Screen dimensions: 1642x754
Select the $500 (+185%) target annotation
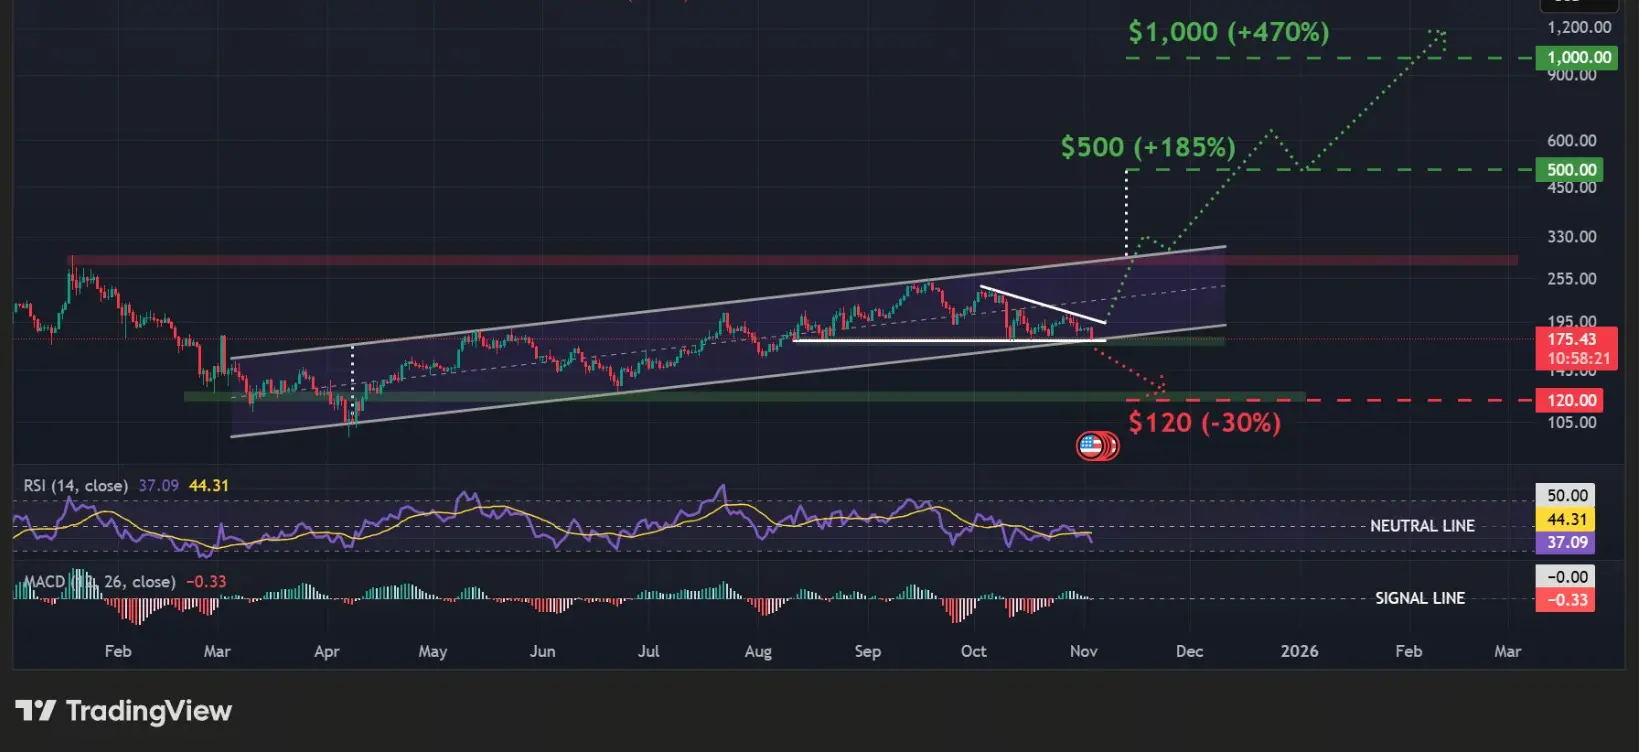click(1148, 148)
